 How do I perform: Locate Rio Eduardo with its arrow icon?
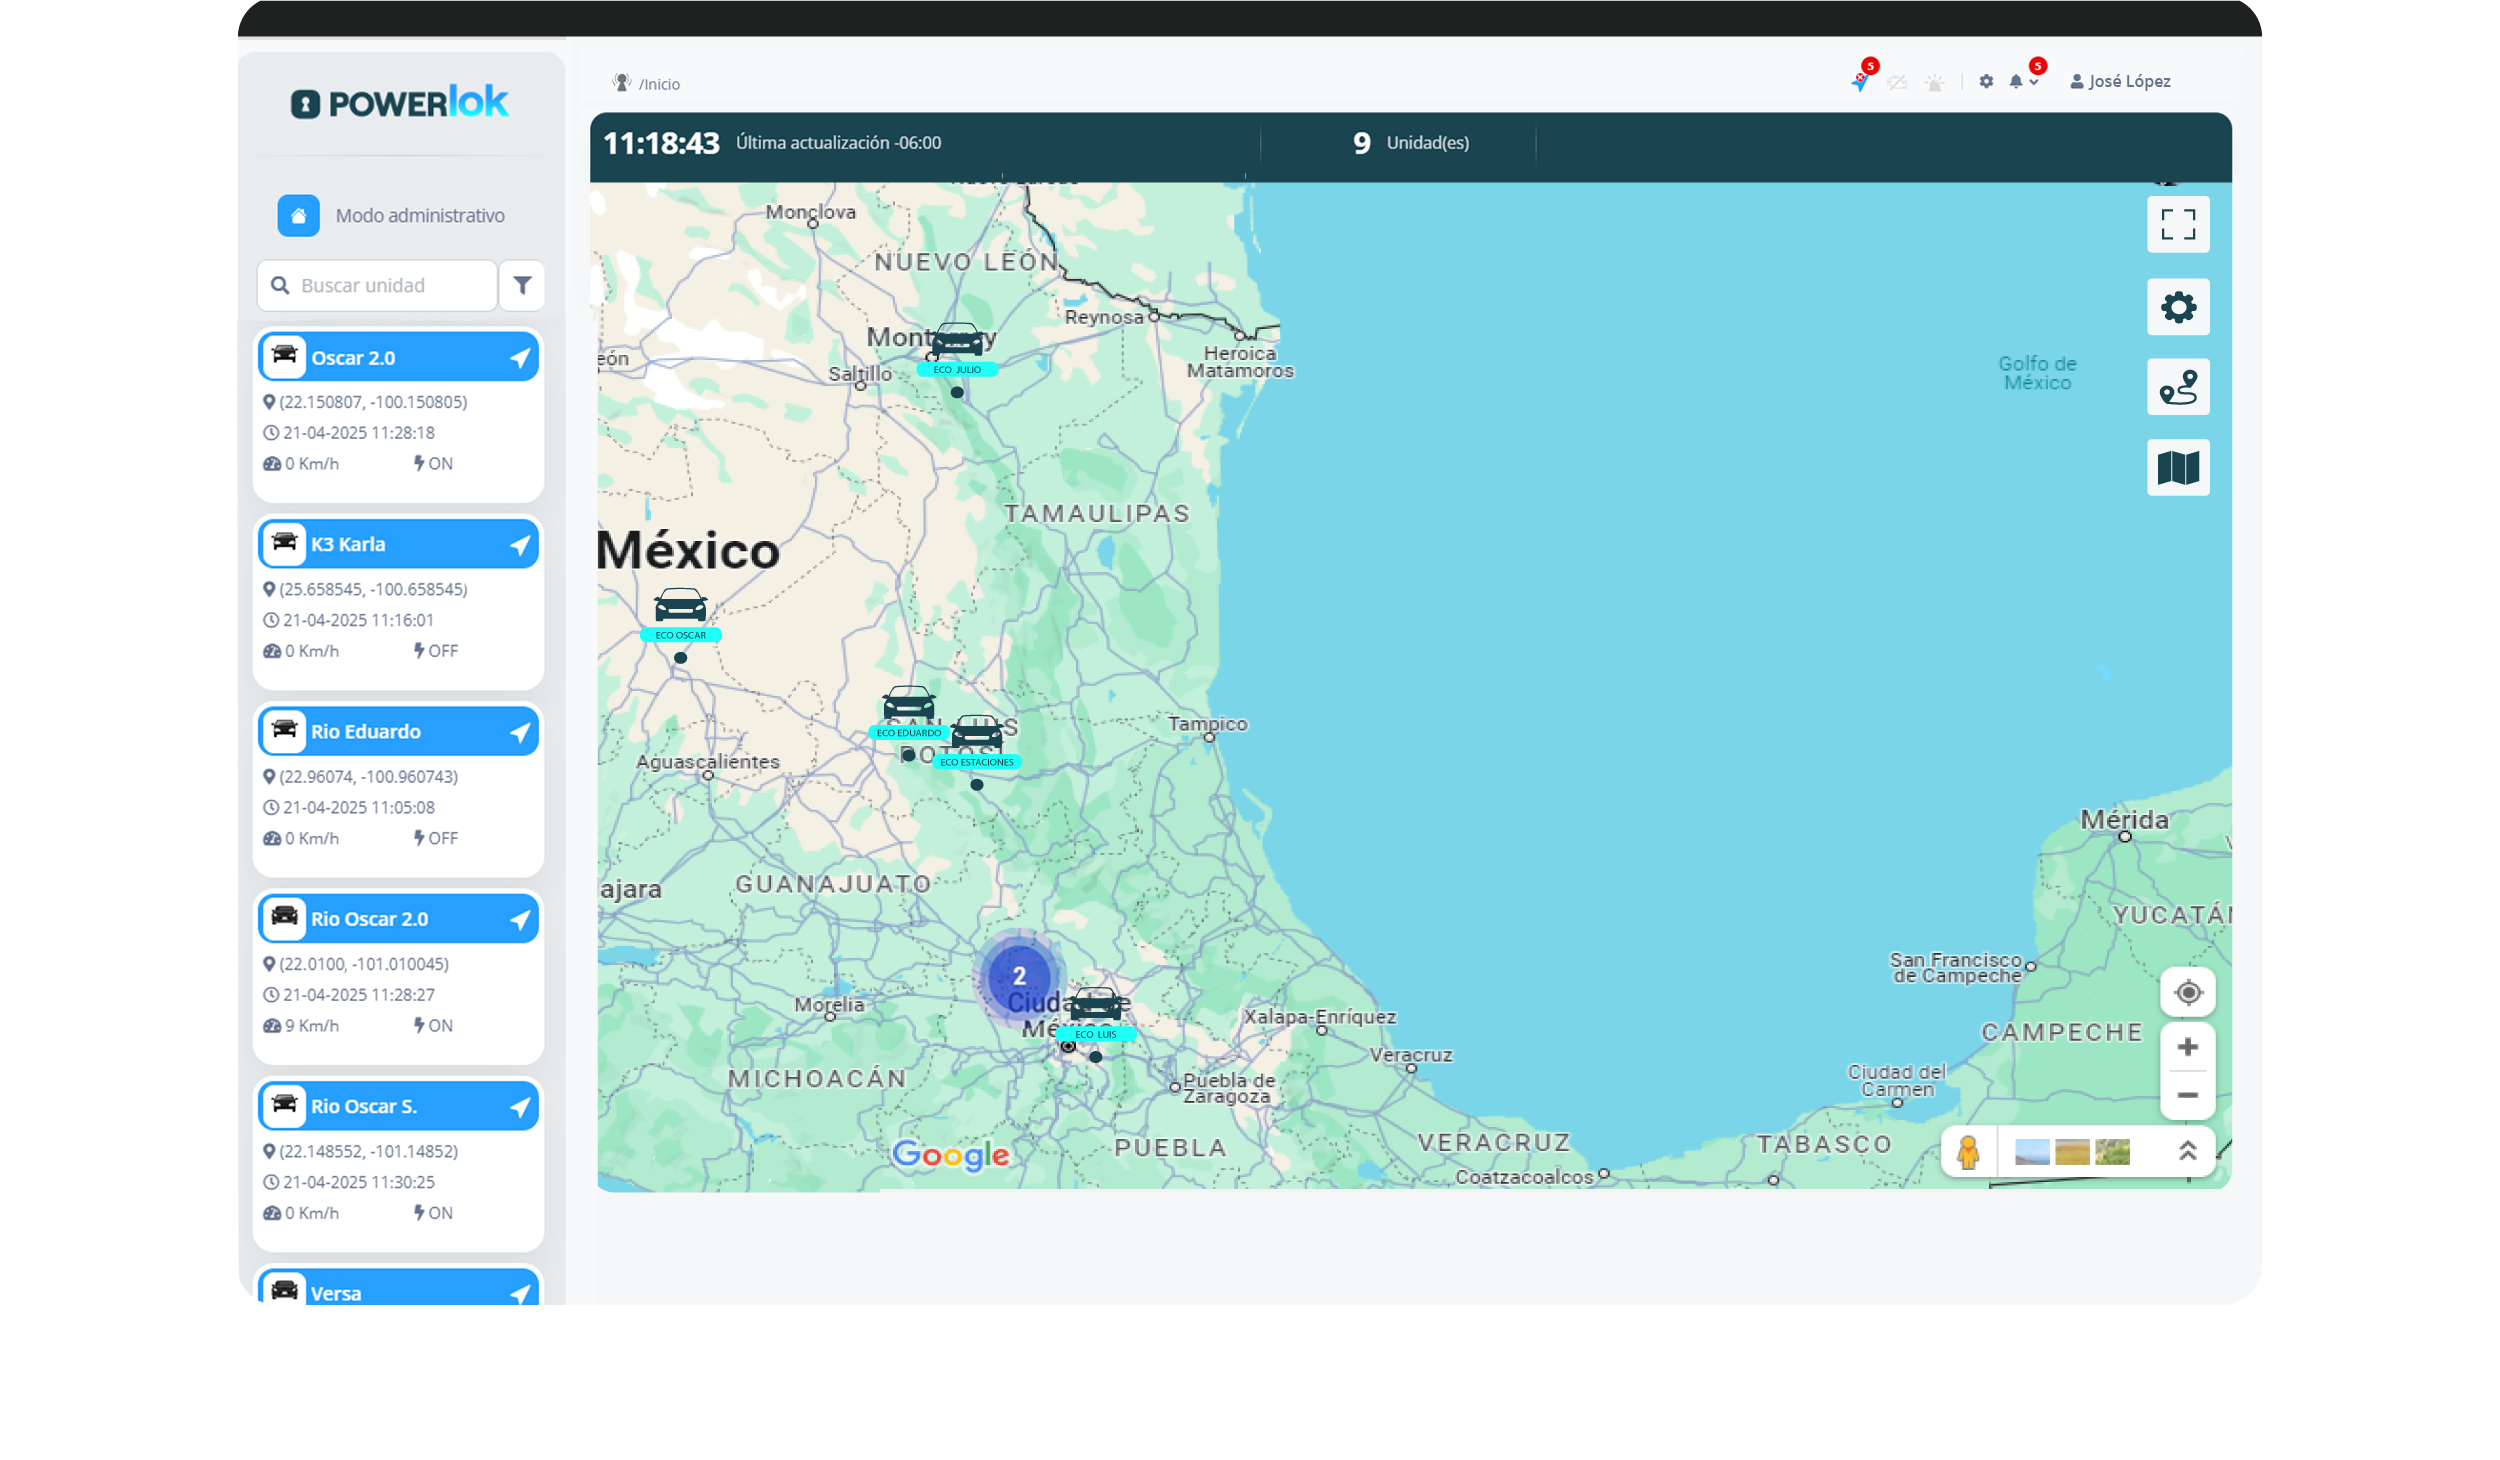point(520,732)
